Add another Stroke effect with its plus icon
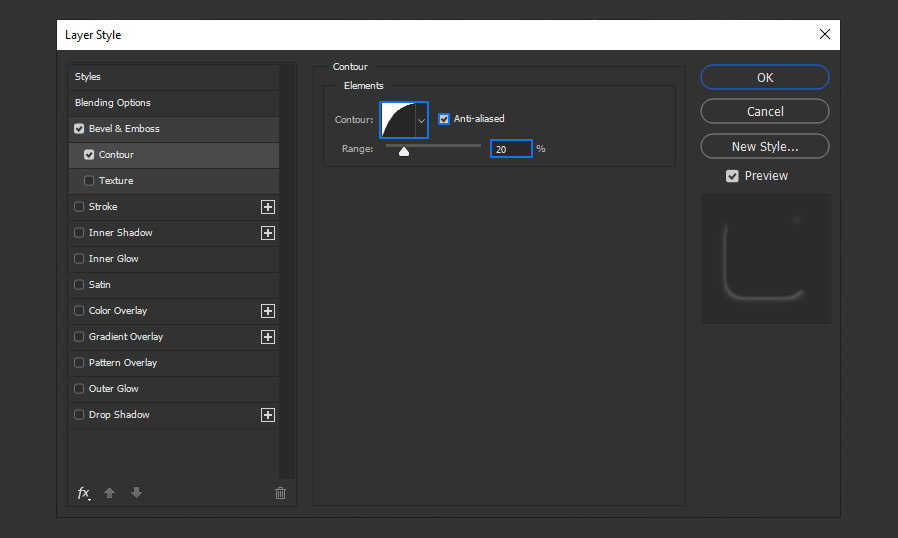This screenshot has height=538, width=898. click(267, 207)
